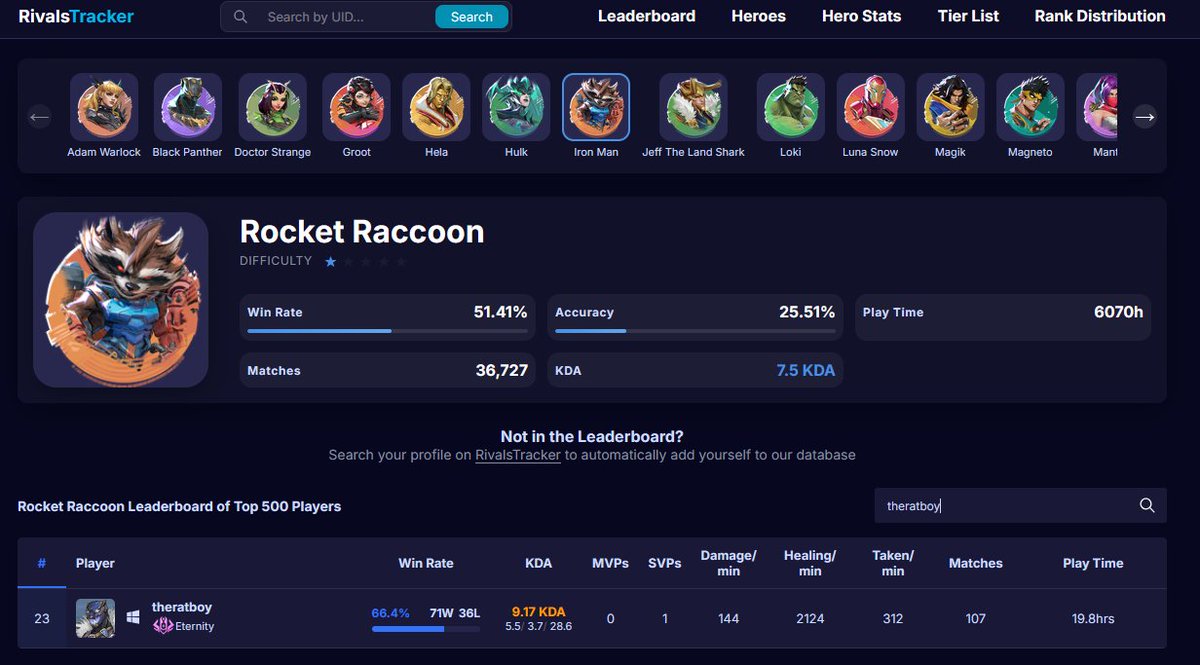Click the 9.17 KDA value for theratboy

538,611
